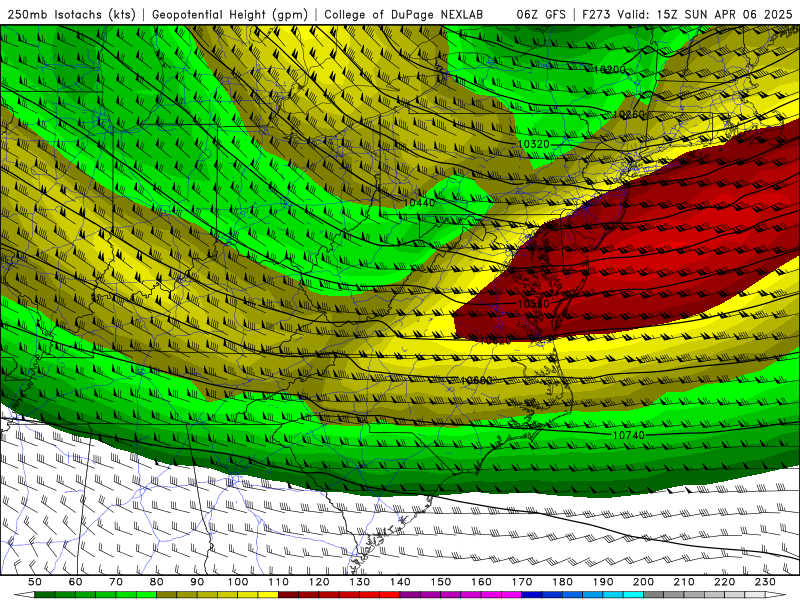800x600 pixels.
Task: Click the left arrow cap of color bar
Action: (x=24, y=595)
